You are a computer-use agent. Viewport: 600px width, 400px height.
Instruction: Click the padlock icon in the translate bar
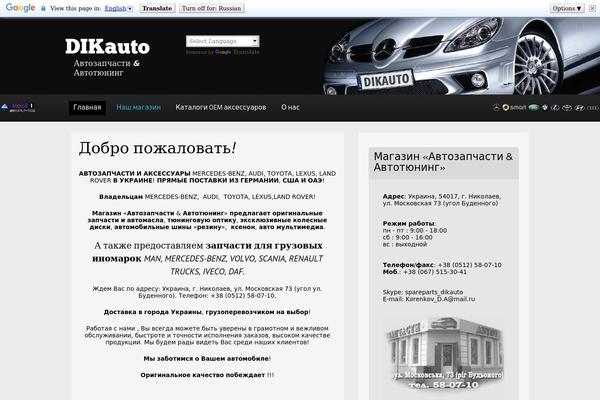(x=43, y=8)
